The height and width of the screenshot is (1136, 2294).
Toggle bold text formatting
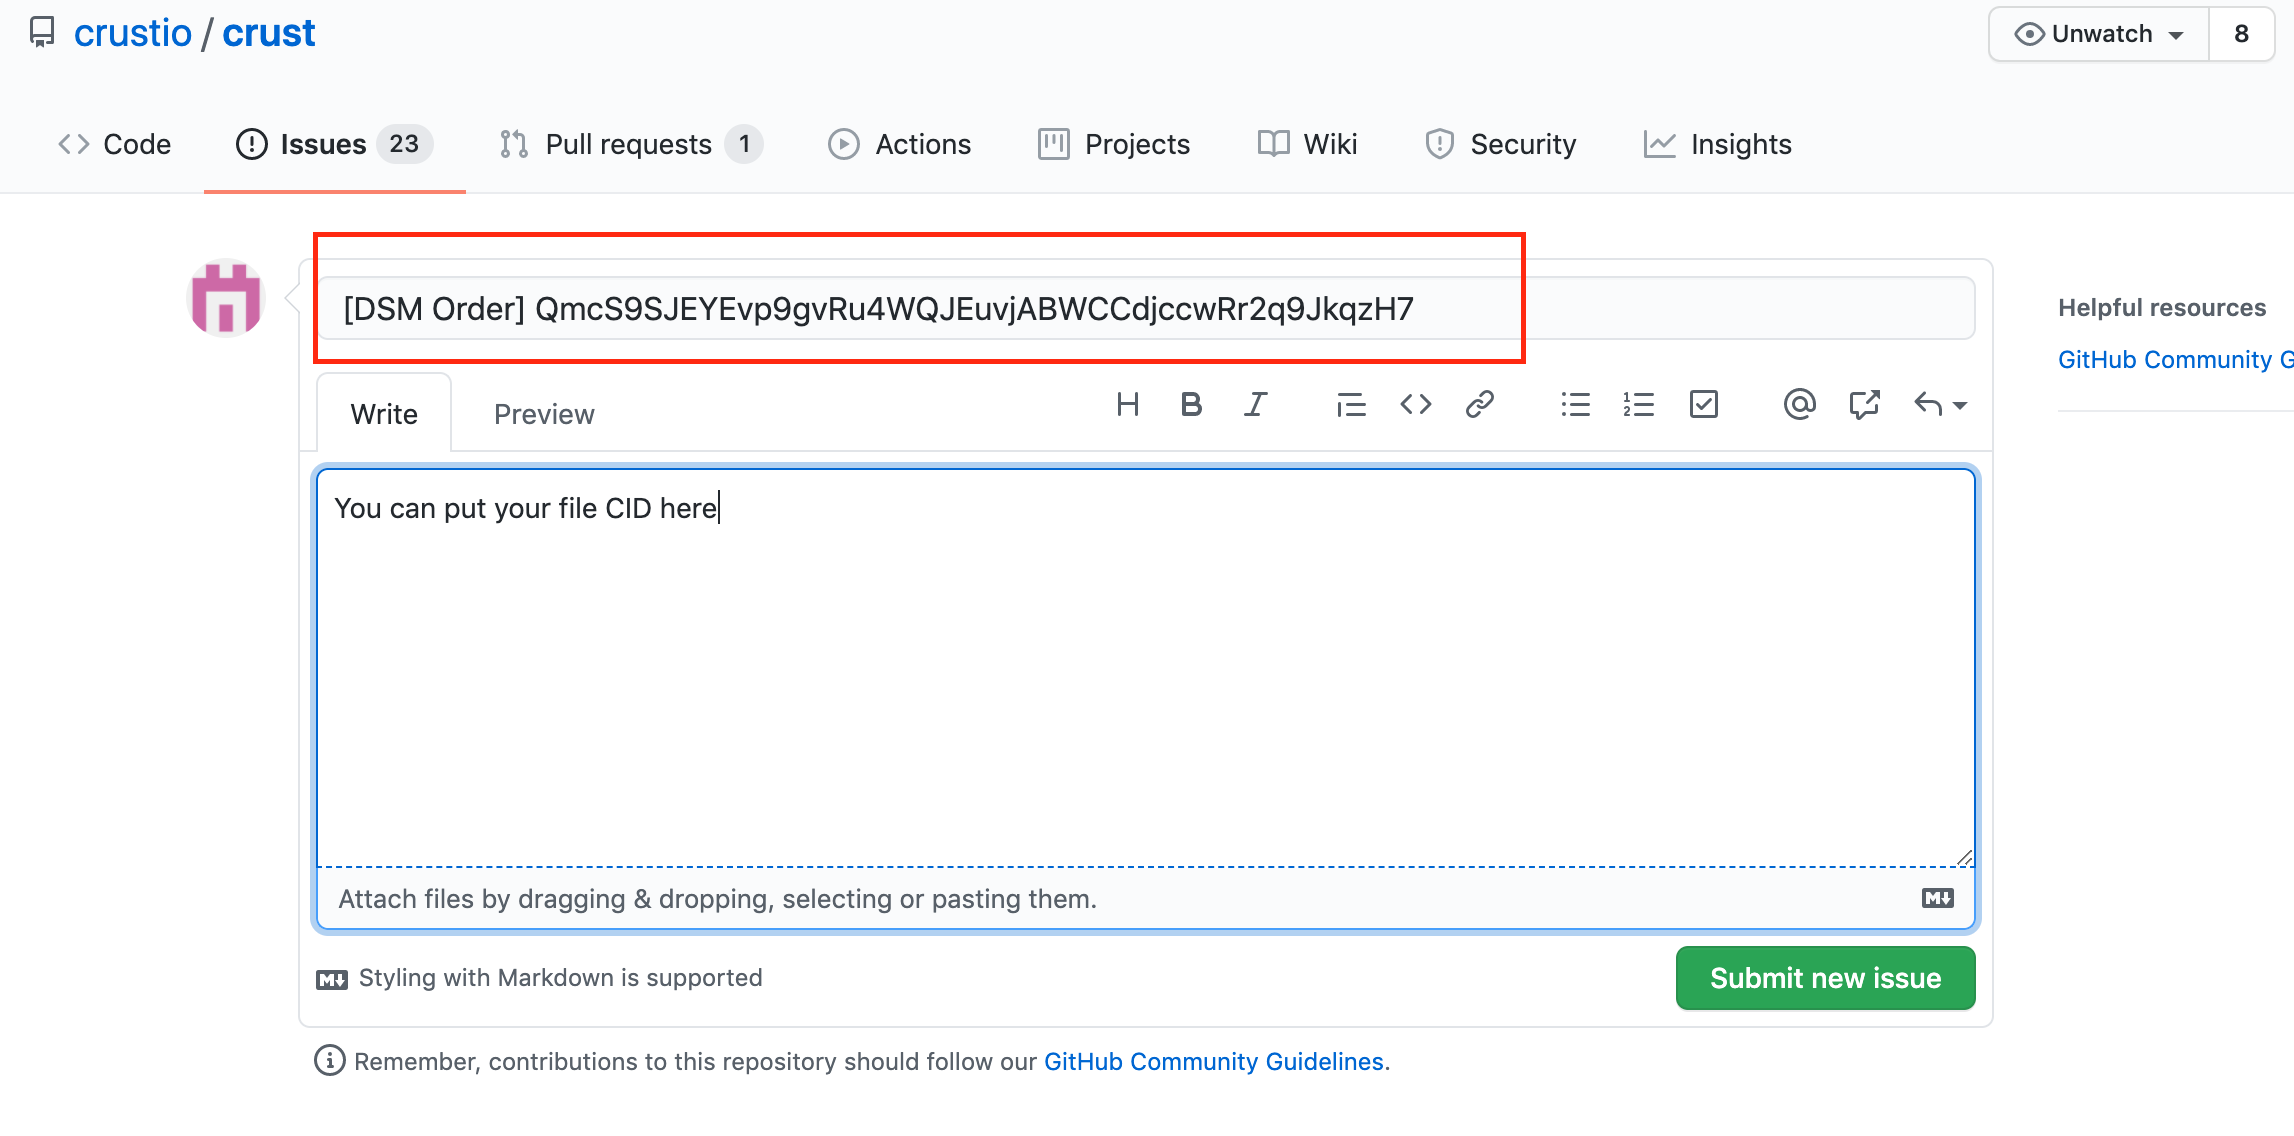[x=1190, y=405]
